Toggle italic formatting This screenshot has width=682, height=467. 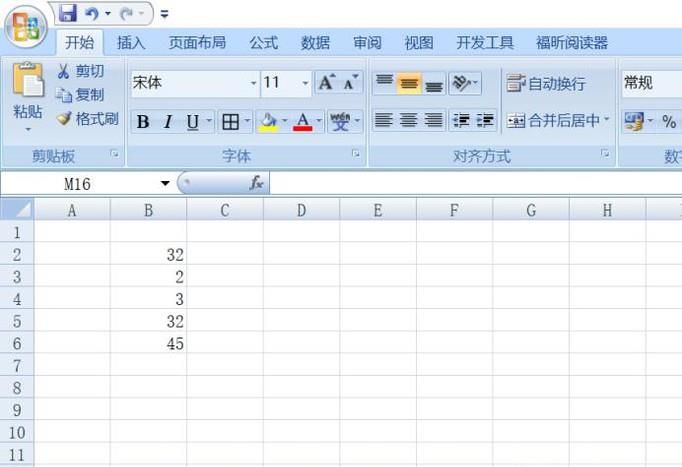click(168, 122)
